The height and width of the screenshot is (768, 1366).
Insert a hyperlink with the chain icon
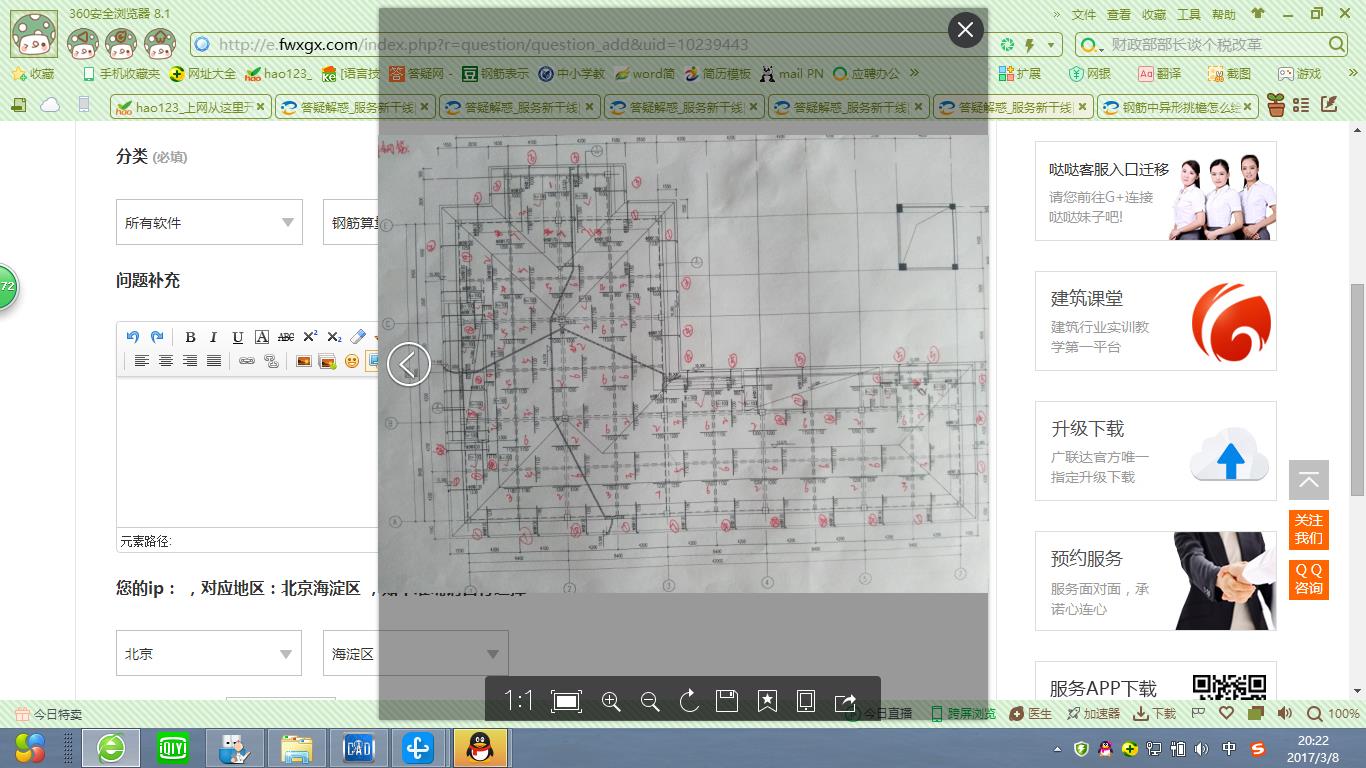[247, 361]
